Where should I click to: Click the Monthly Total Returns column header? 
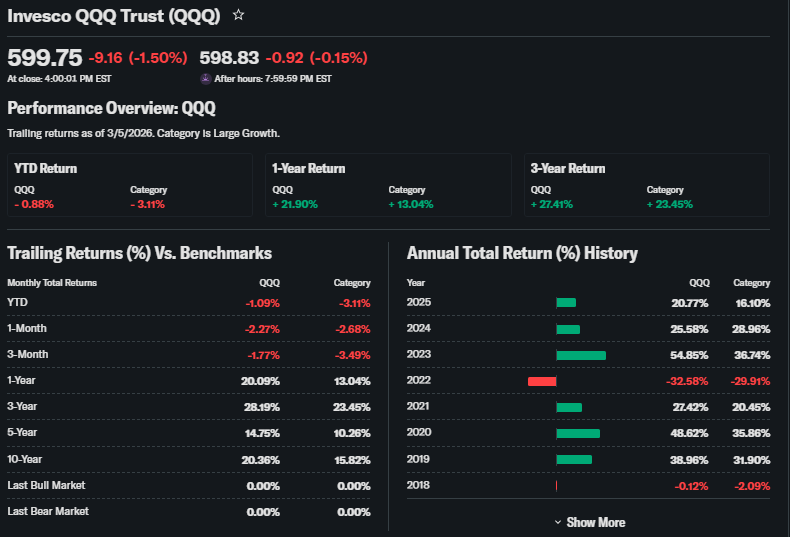point(52,283)
